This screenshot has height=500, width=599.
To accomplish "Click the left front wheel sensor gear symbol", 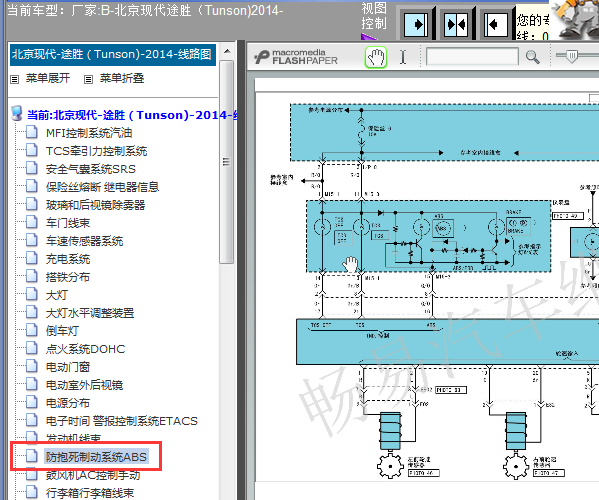I will tap(390, 466).
